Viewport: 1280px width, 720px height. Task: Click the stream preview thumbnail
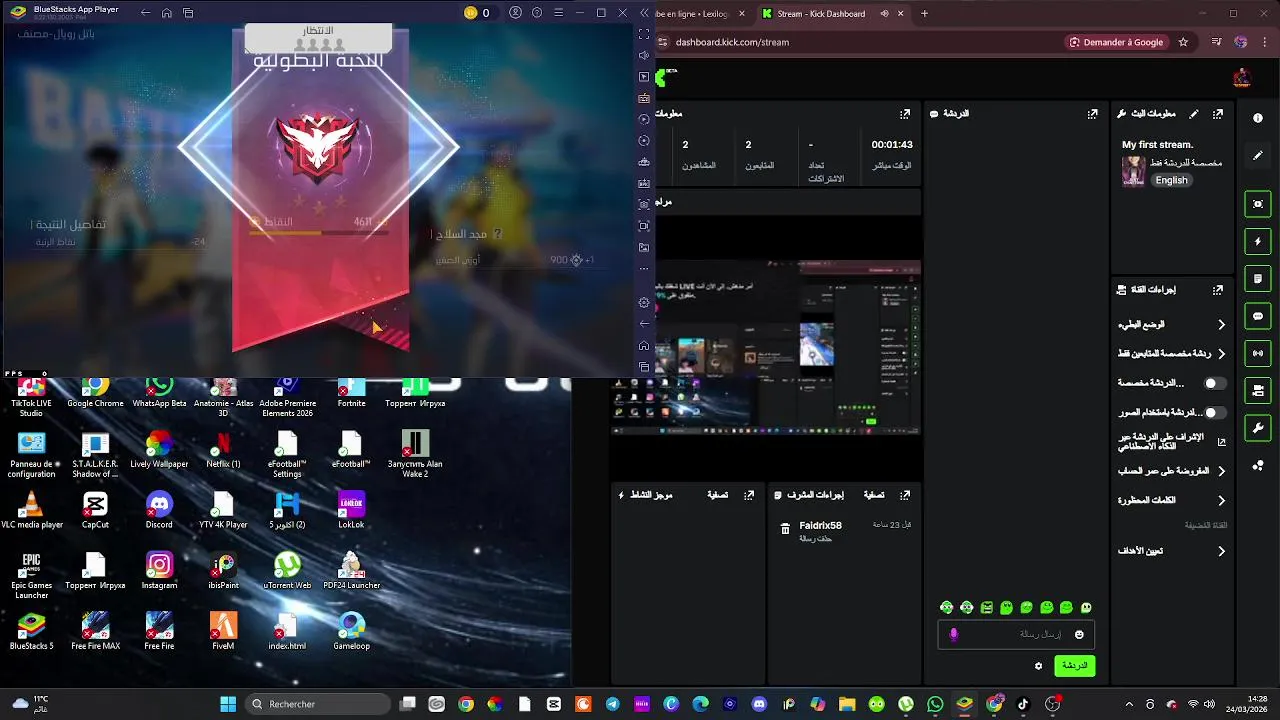766,347
